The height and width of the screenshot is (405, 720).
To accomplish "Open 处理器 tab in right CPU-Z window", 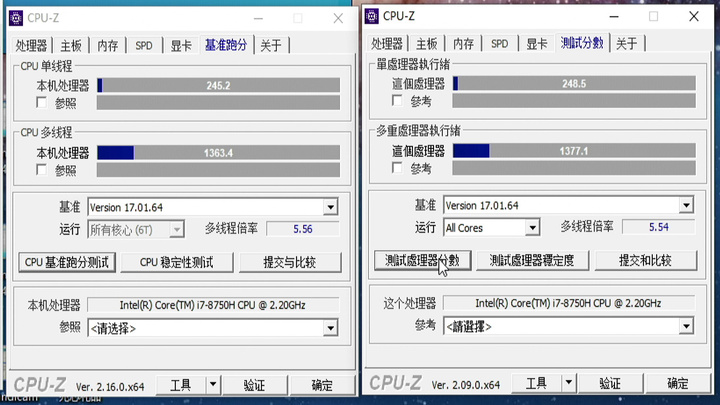I will (387, 44).
